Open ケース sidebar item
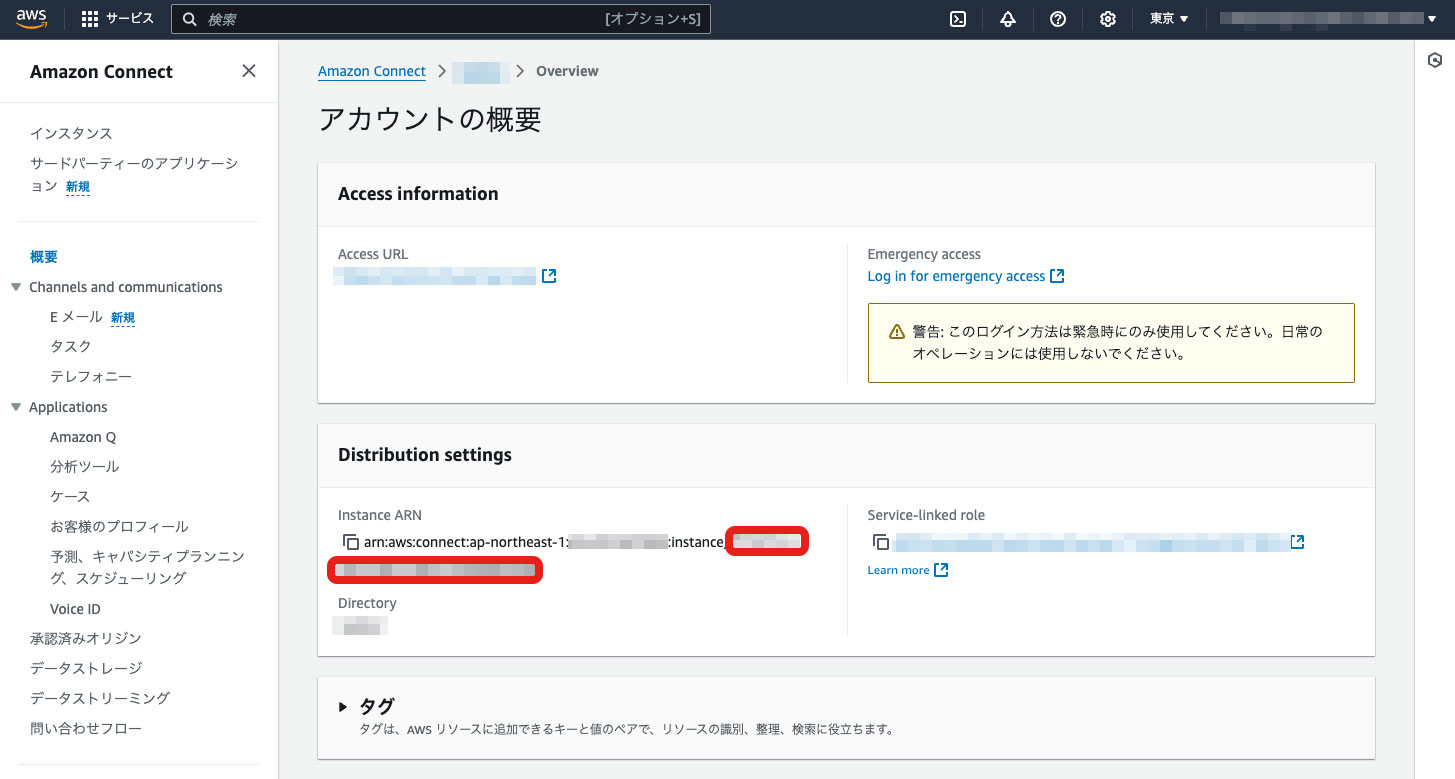Image resolution: width=1455 pixels, height=779 pixels. [x=70, y=496]
